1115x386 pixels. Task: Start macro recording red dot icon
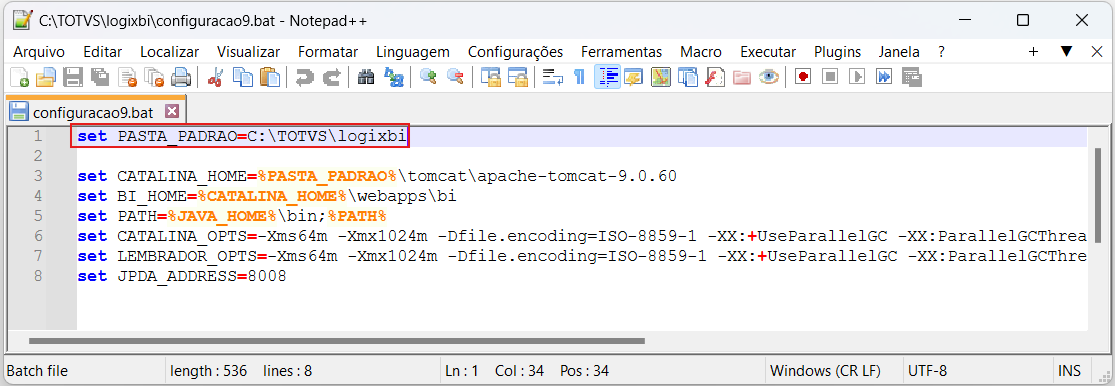804,77
